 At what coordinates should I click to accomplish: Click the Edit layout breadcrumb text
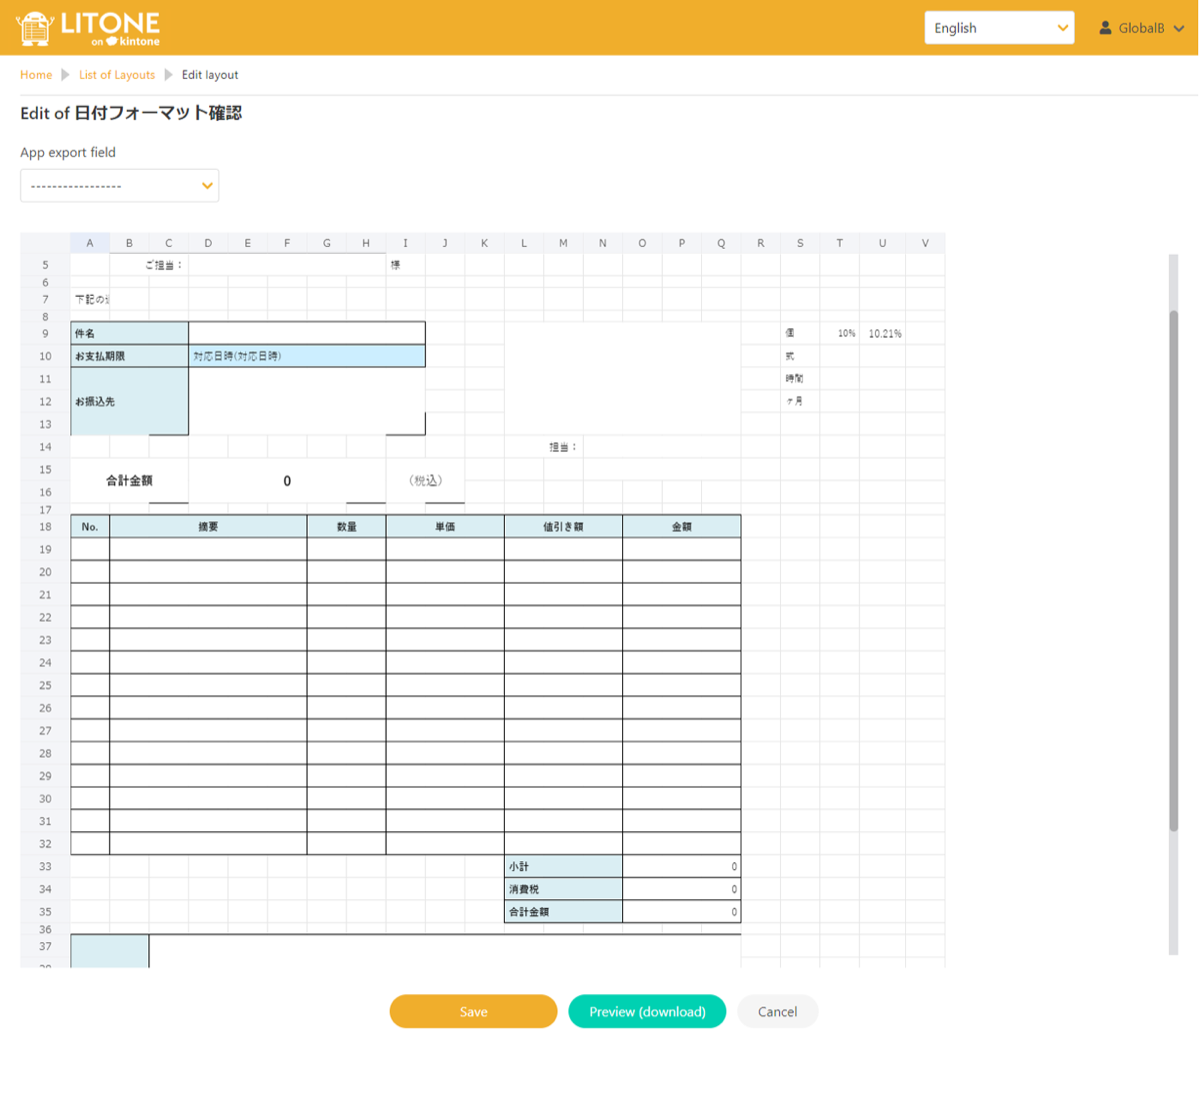[210, 75]
